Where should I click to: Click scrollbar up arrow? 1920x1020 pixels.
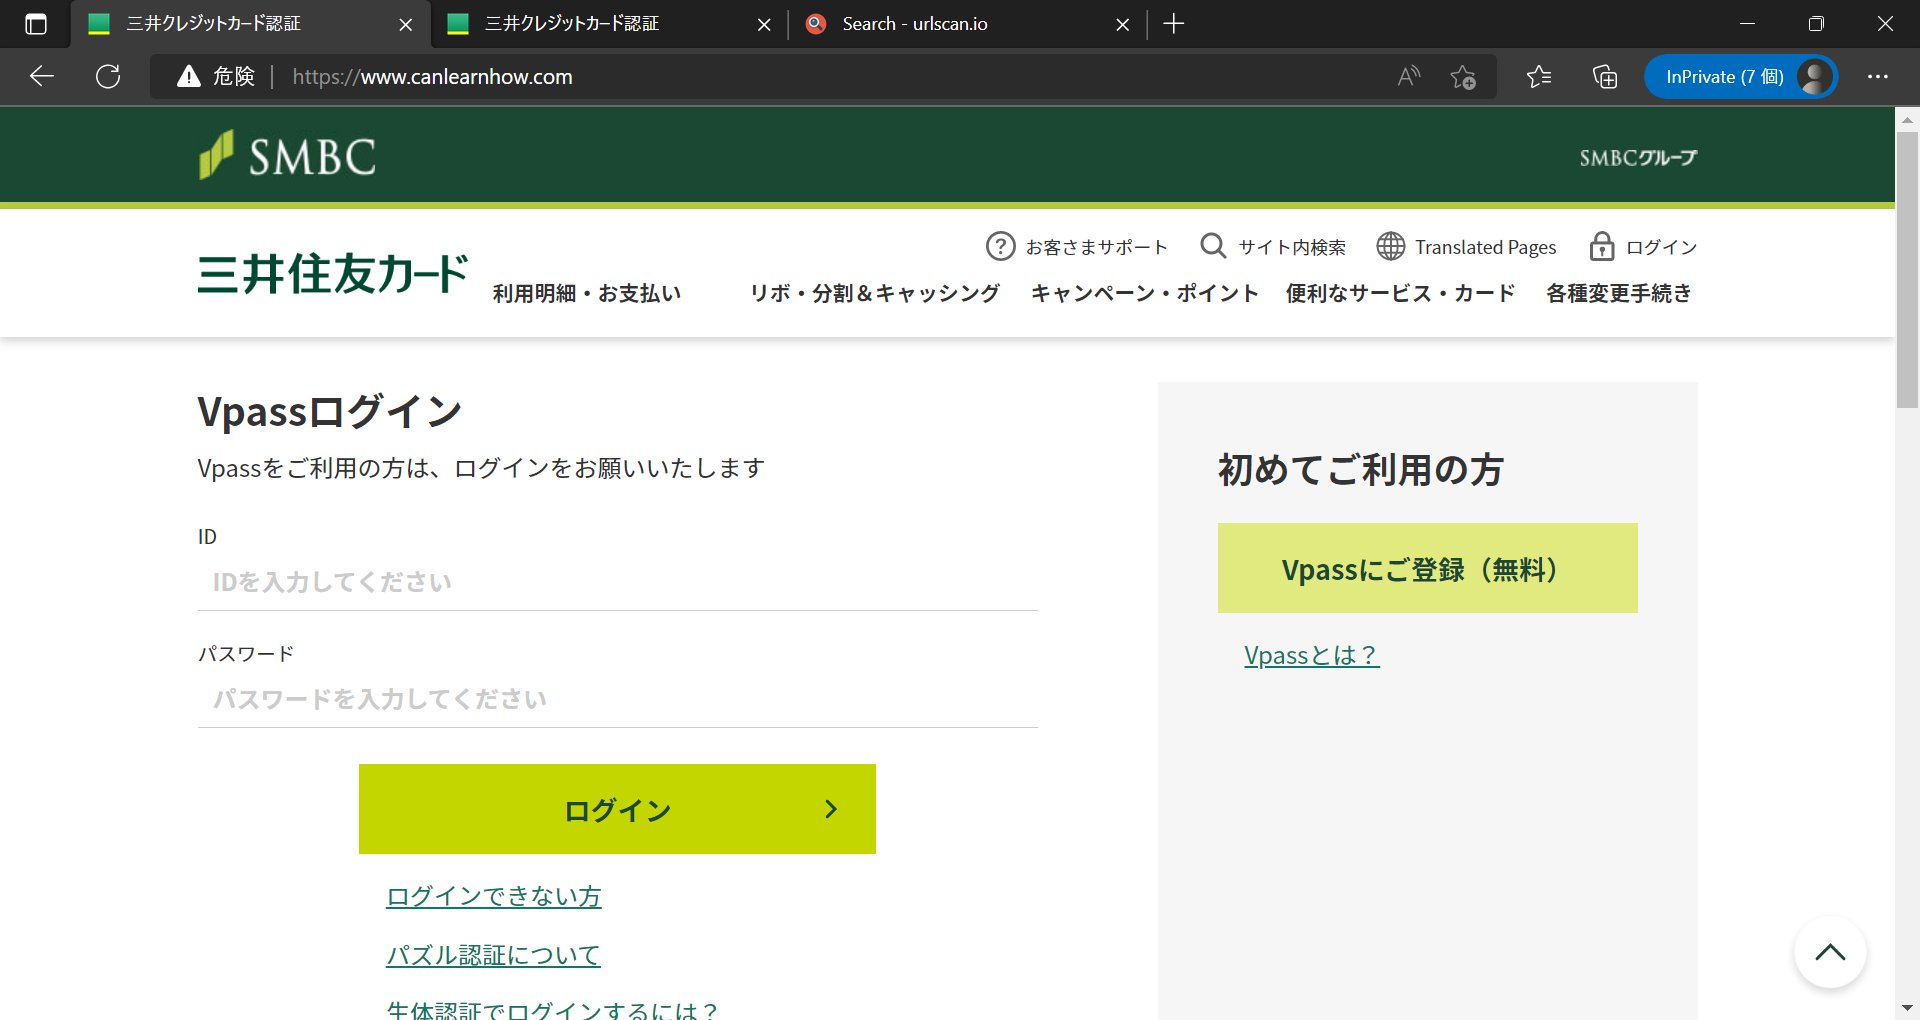pyautogui.click(x=1908, y=119)
